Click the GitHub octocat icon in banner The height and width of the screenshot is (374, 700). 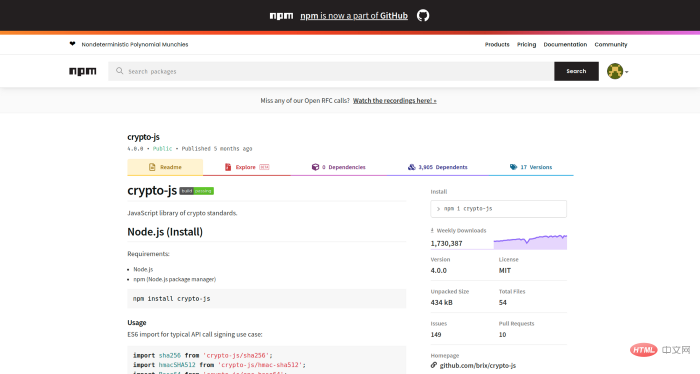[423, 16]
